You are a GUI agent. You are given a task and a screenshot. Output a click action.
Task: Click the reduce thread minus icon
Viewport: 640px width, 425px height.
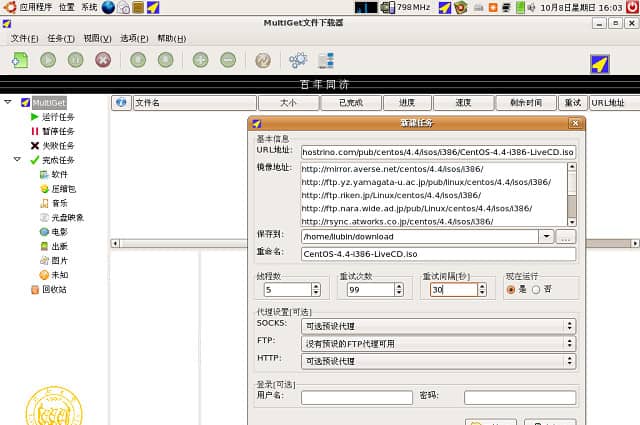228,60
